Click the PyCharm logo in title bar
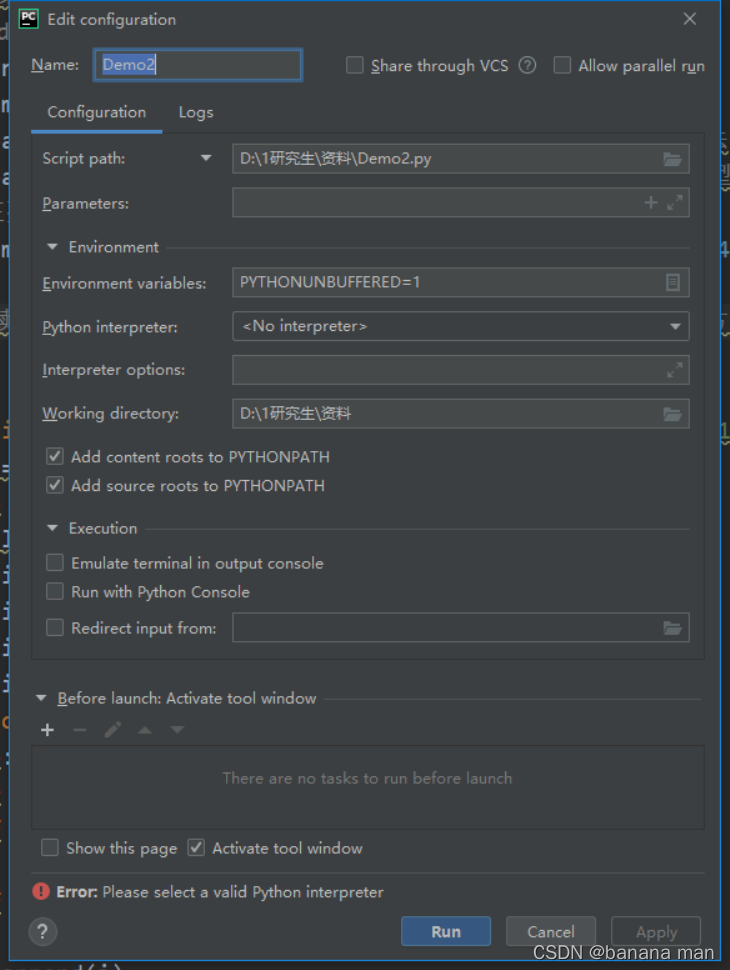This screenshot has width=730, height=970. pyautogui.click(x=28, y=19)
